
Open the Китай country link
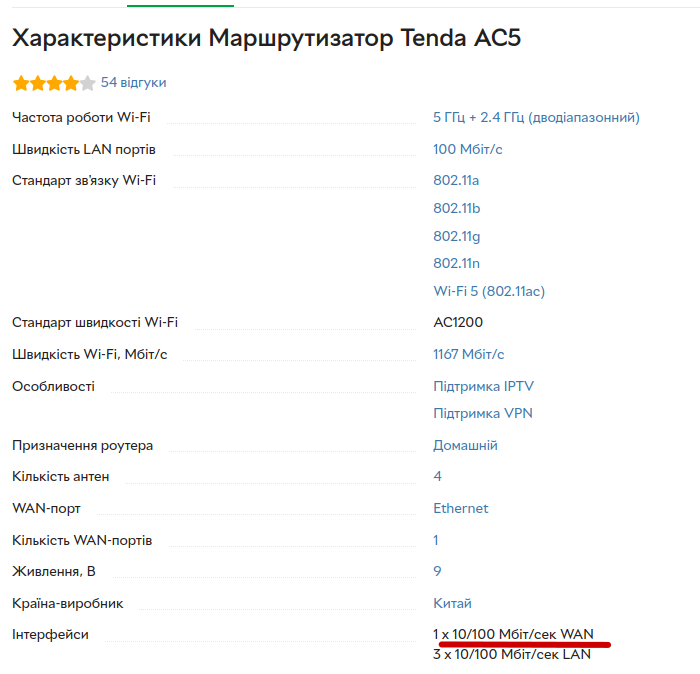point(452,603)
